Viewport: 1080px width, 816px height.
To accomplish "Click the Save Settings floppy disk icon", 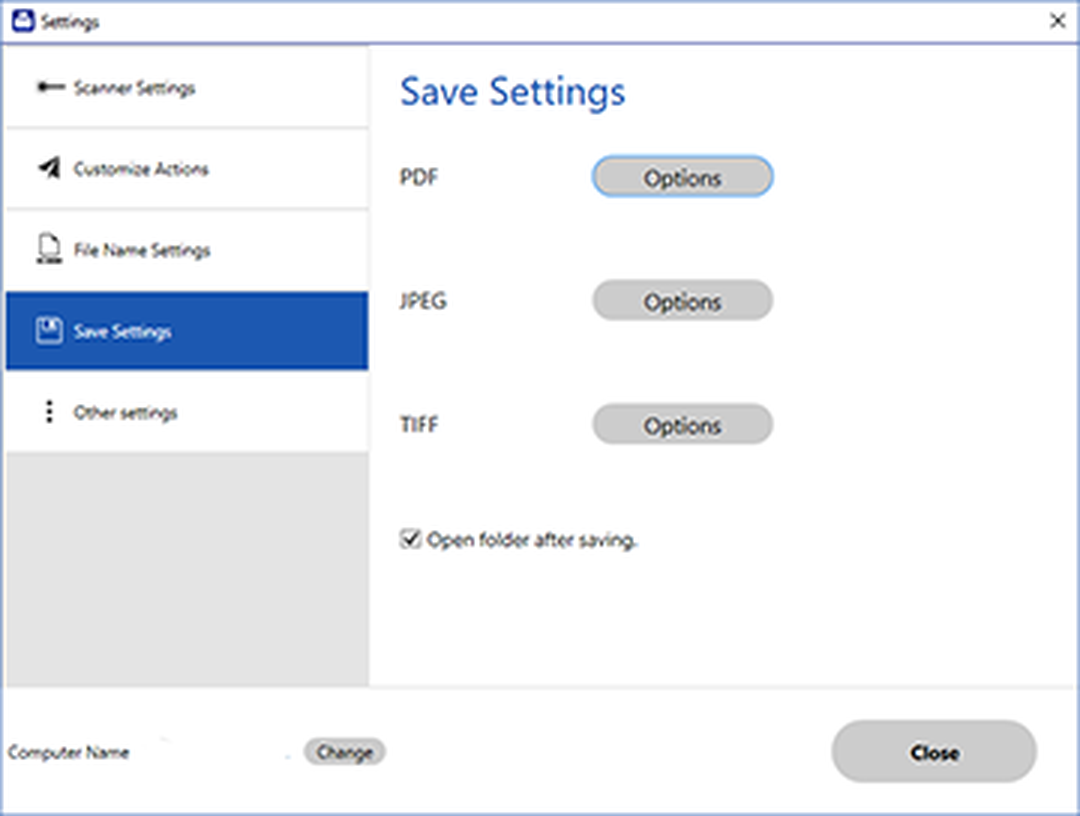I will point(49,331).
